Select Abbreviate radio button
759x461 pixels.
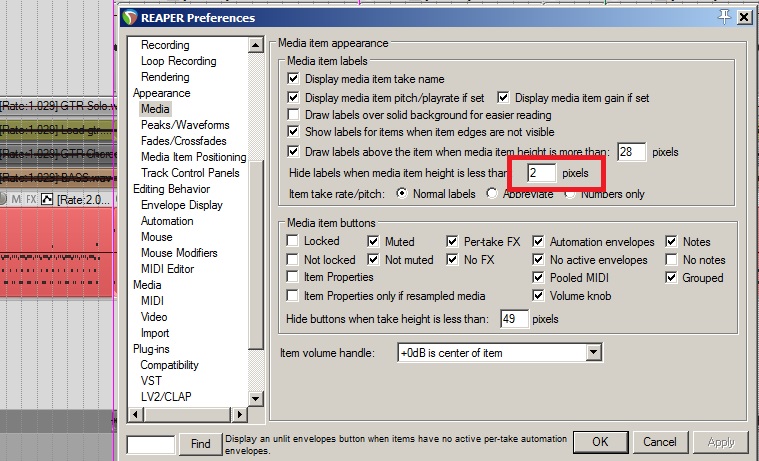pos(492,194)
